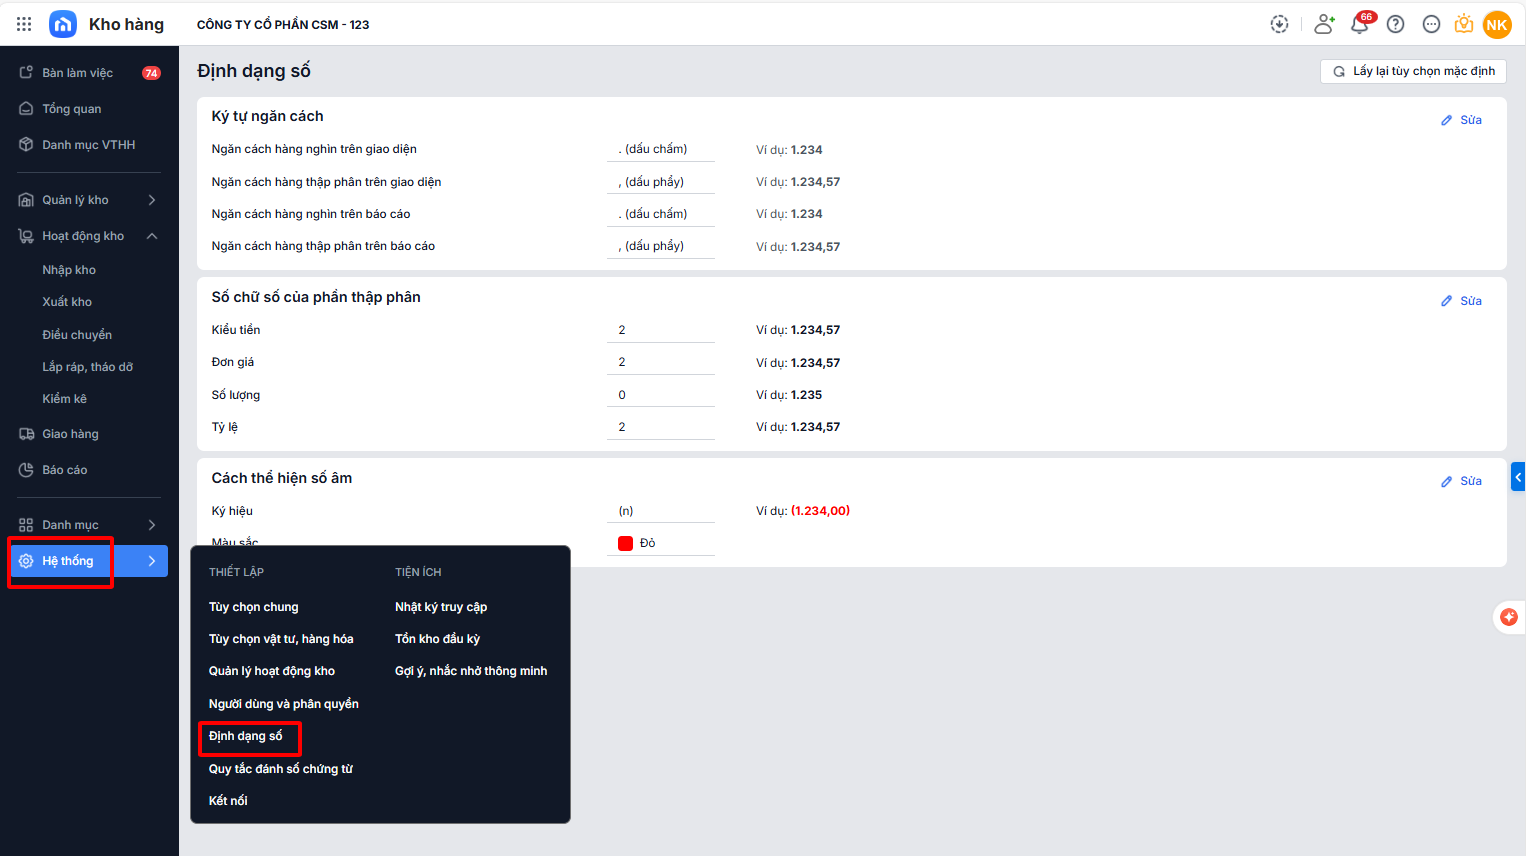Click the Số lượng decimal digits field
This screenshot has width=1526, height=856.
tap(661, 395)
